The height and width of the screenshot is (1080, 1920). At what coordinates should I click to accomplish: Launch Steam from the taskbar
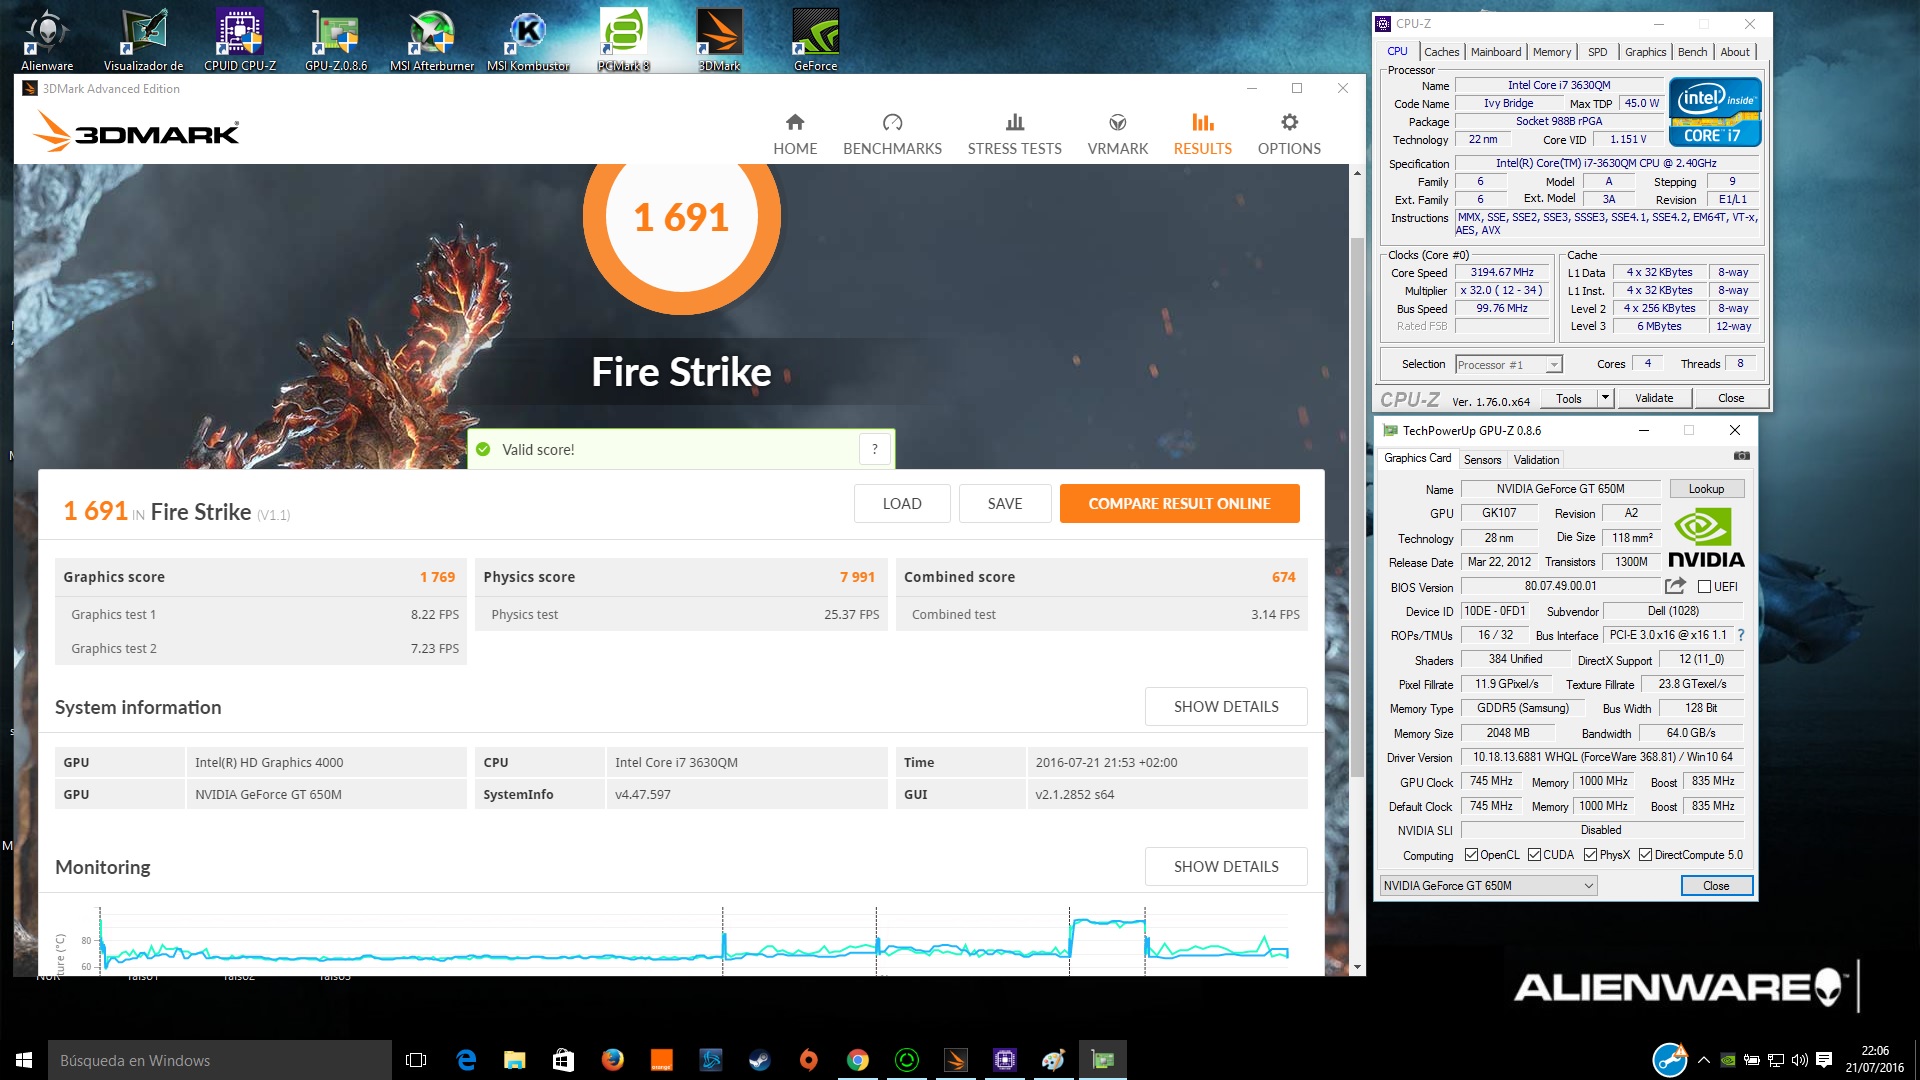tap(759, 1060)
